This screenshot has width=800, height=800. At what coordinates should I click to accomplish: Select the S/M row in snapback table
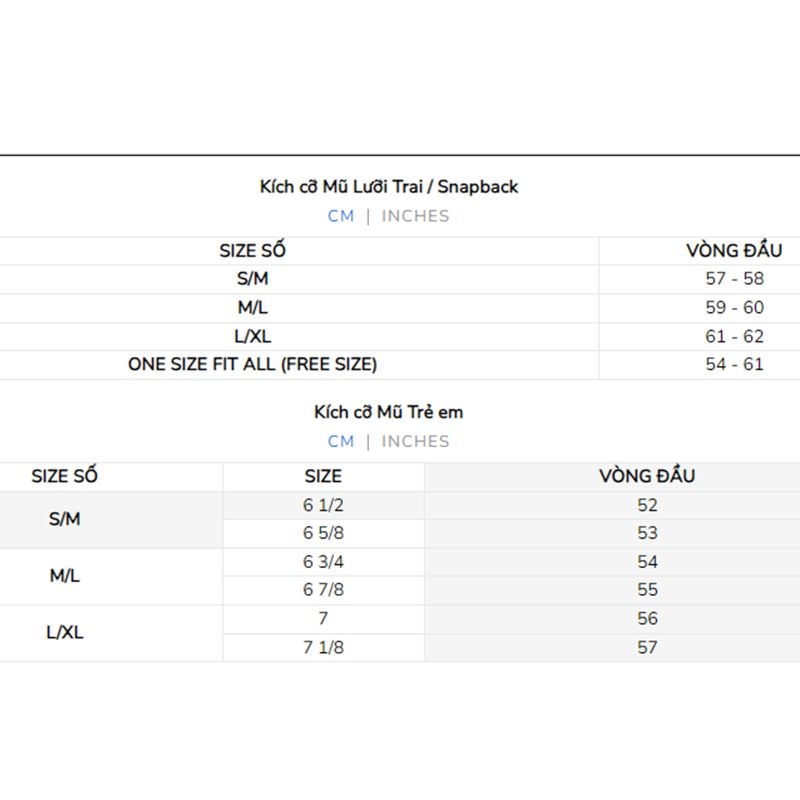click(x=400, y=279)
